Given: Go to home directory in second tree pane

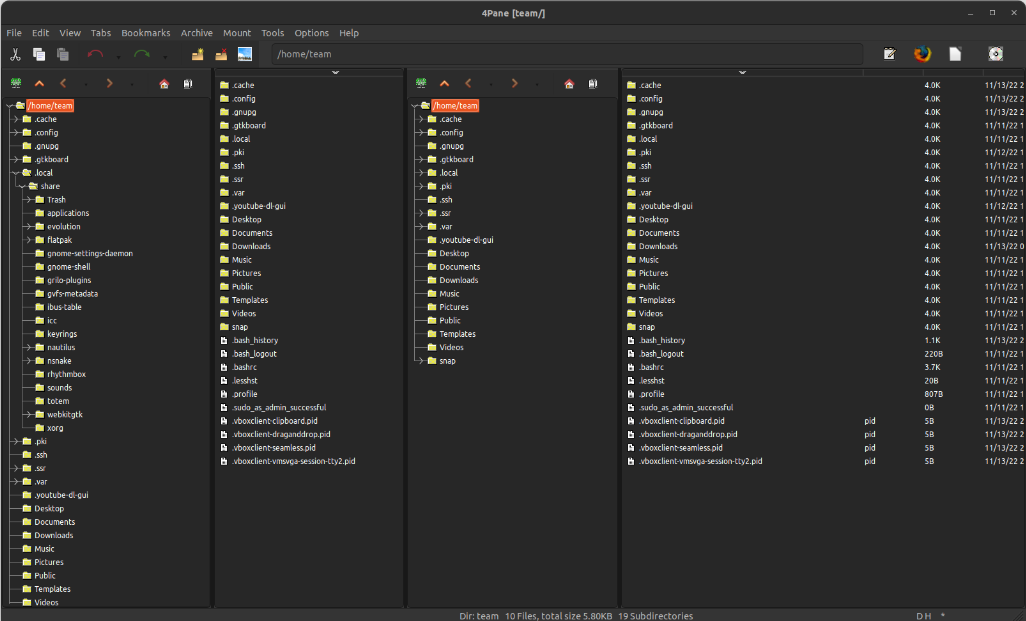Looking at the screenshot, I should (569, 83).
